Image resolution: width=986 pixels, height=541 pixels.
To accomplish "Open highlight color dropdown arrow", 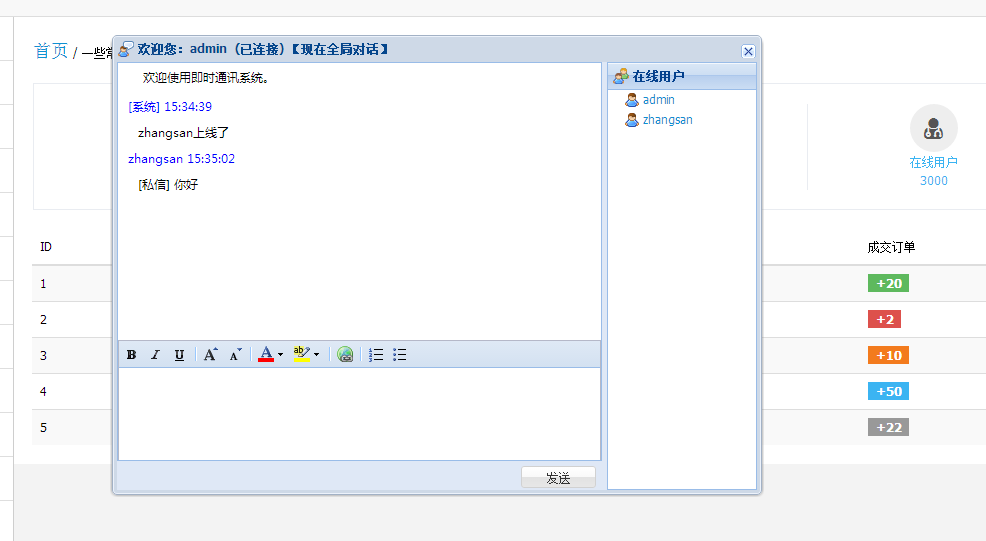I will 316,355.
